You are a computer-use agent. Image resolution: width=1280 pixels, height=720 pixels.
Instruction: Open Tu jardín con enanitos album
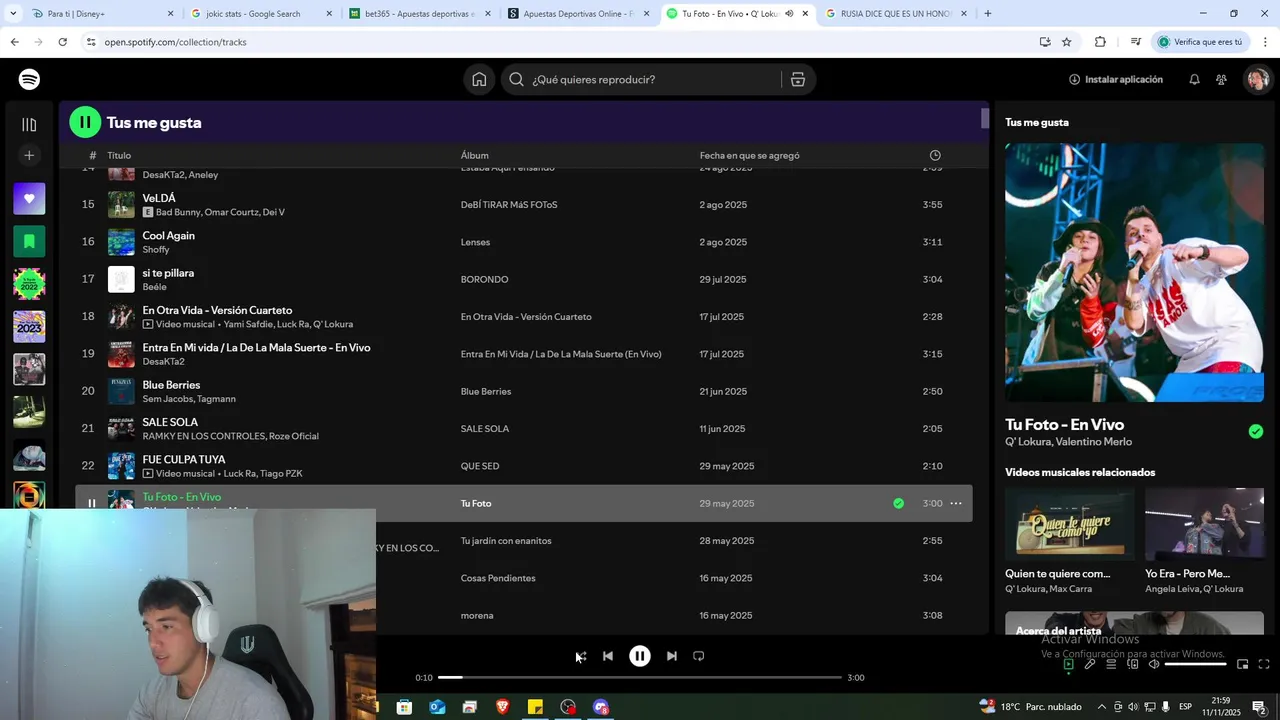506,541
